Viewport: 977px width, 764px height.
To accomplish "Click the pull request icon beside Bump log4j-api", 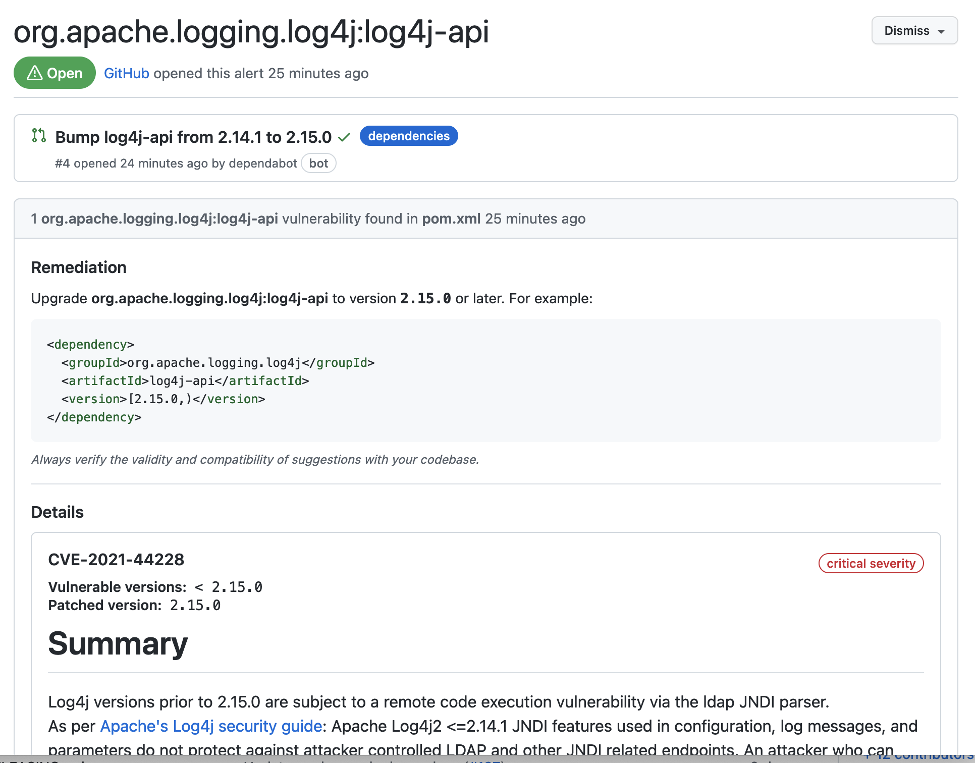I will tap(39, 135).
